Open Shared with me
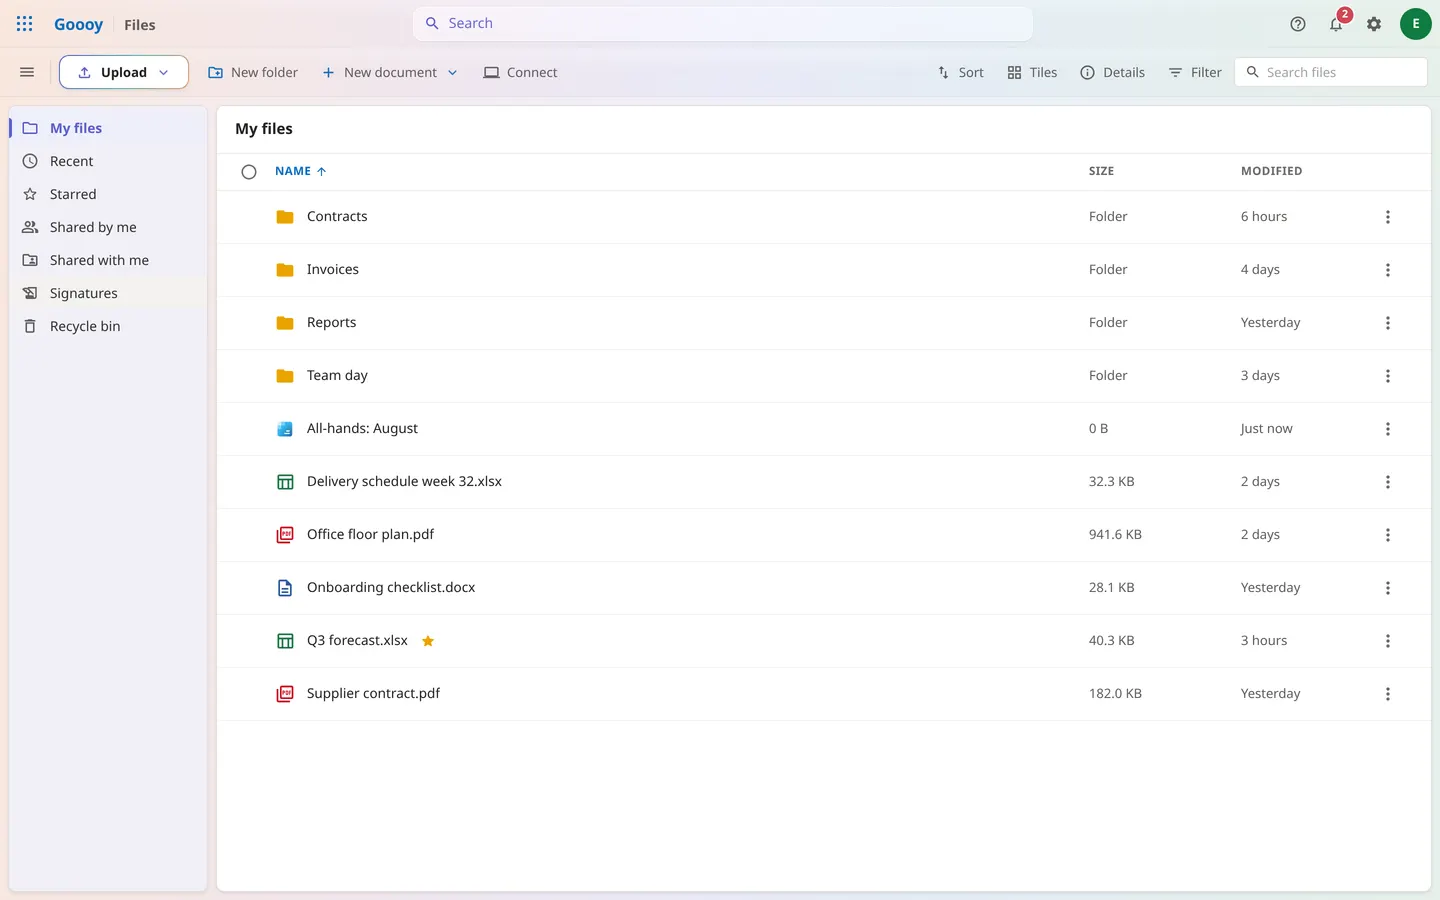1440x900 pixels. 108,260
